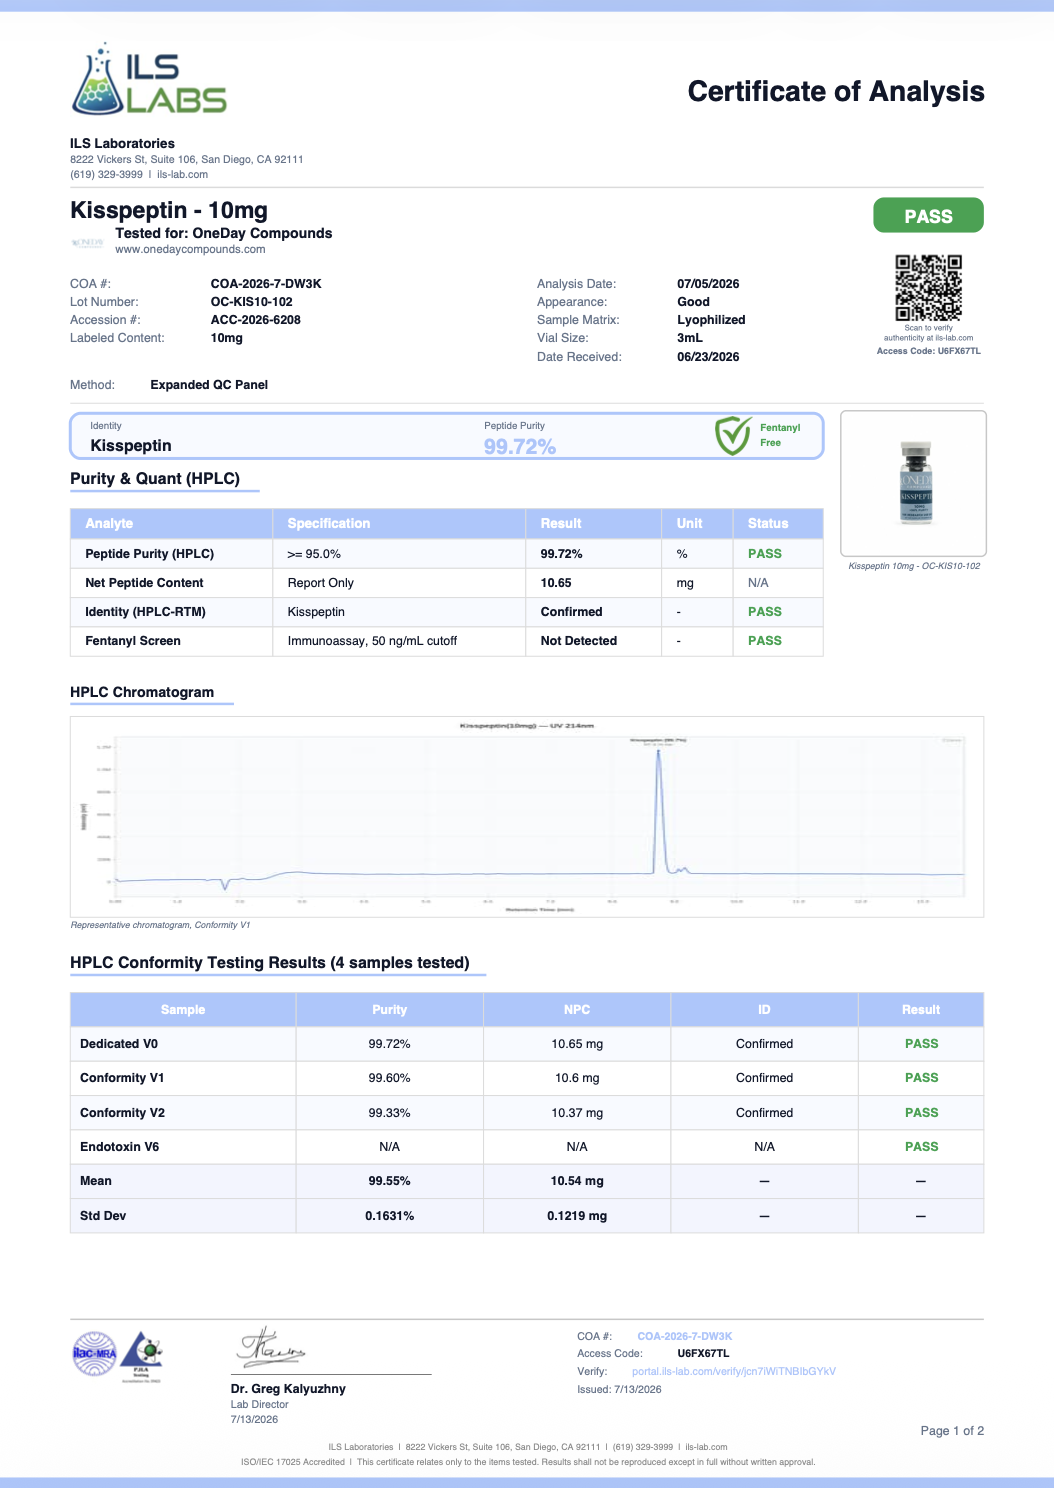This screenshot has width=1054, height=1488.
Task: Click the Fentanyl Free shield checkmark icon
Action: click(733, 436)
